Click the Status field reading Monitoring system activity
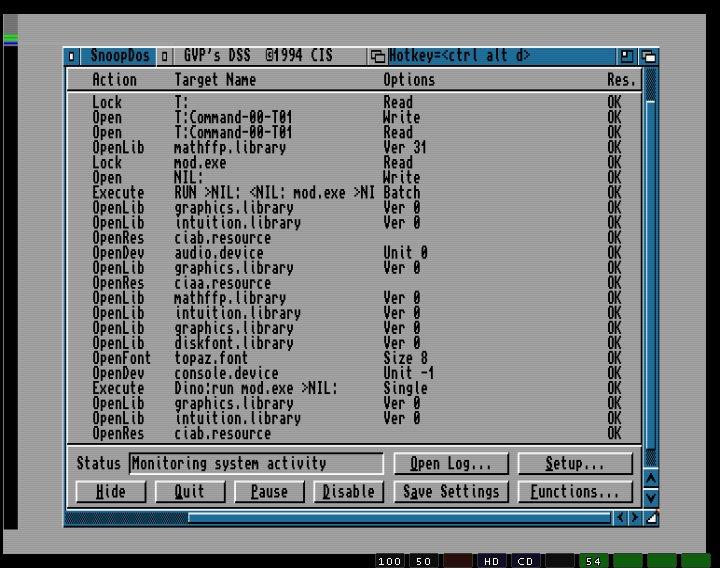The width and height of the screenshot is (720, 568). pyautogui.click(x=256, y=463)
